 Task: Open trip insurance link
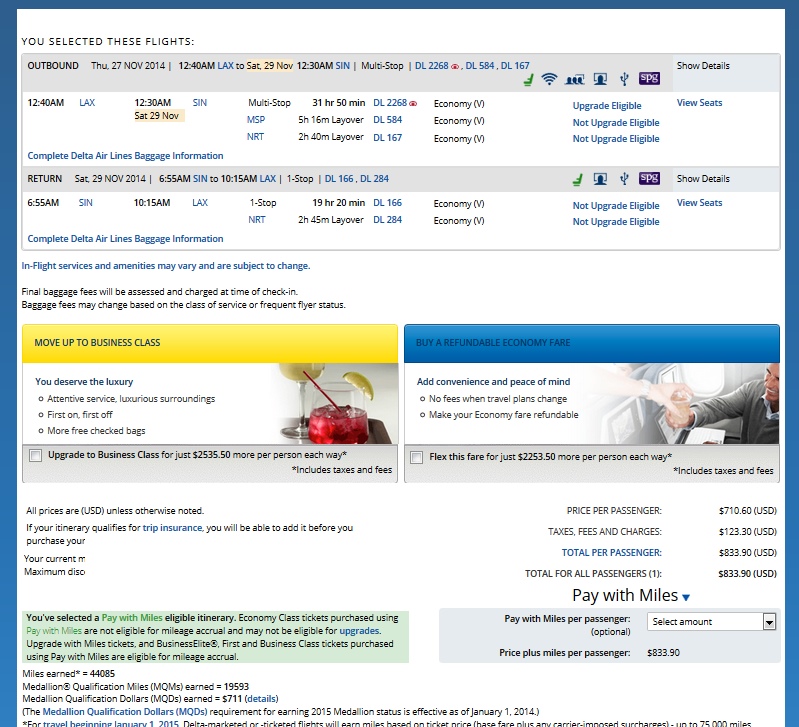171,527
